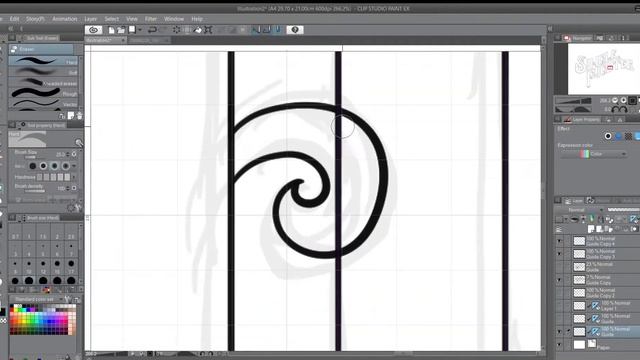Image resolution: width=640 pixels, height=360 pixels.
Task: Open the View menu
Action: pos(131,19)
